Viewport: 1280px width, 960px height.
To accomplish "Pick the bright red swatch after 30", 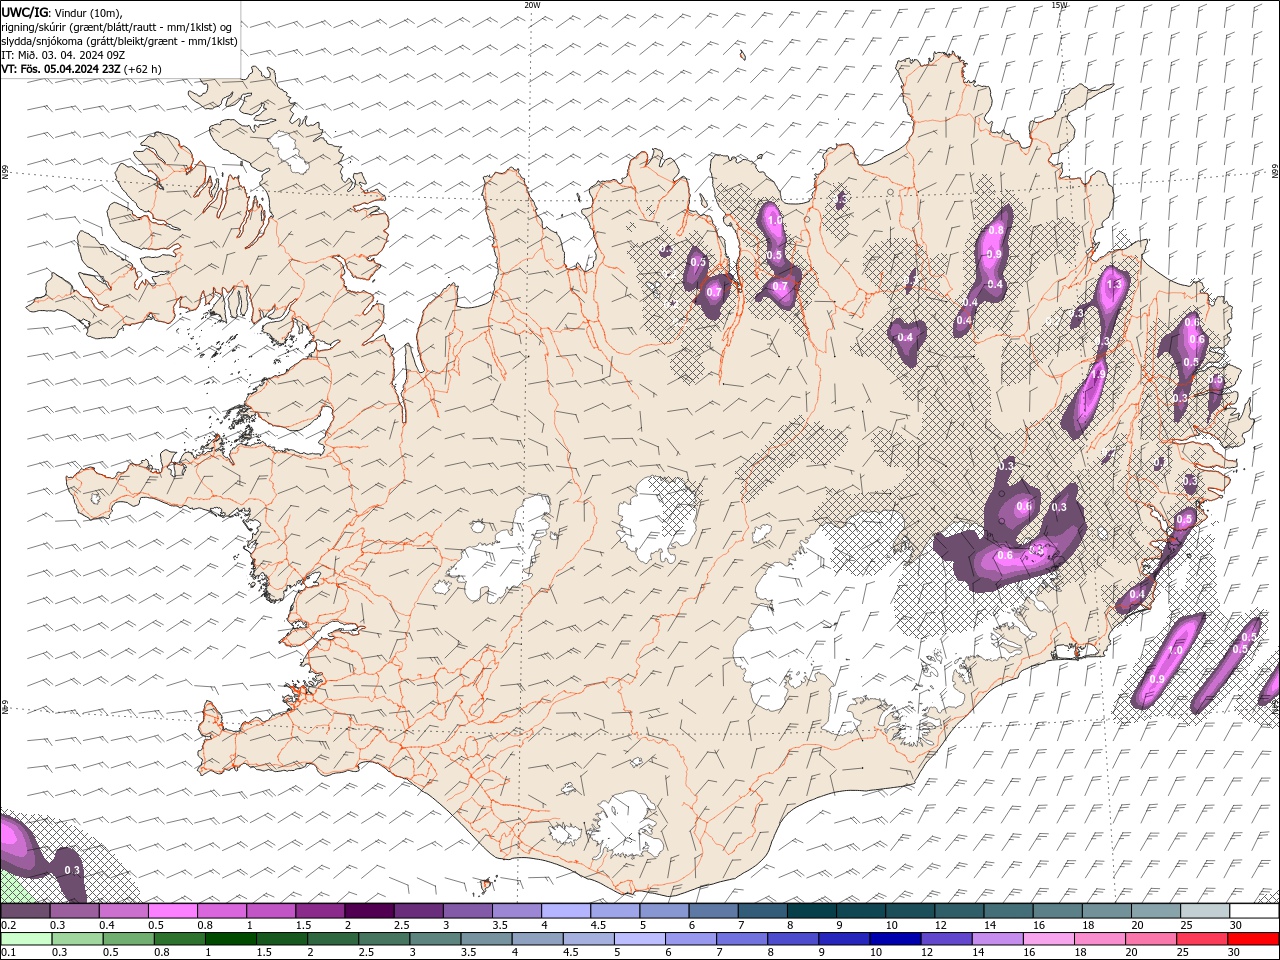I will pyautogui.click(x=1251, y=939).
